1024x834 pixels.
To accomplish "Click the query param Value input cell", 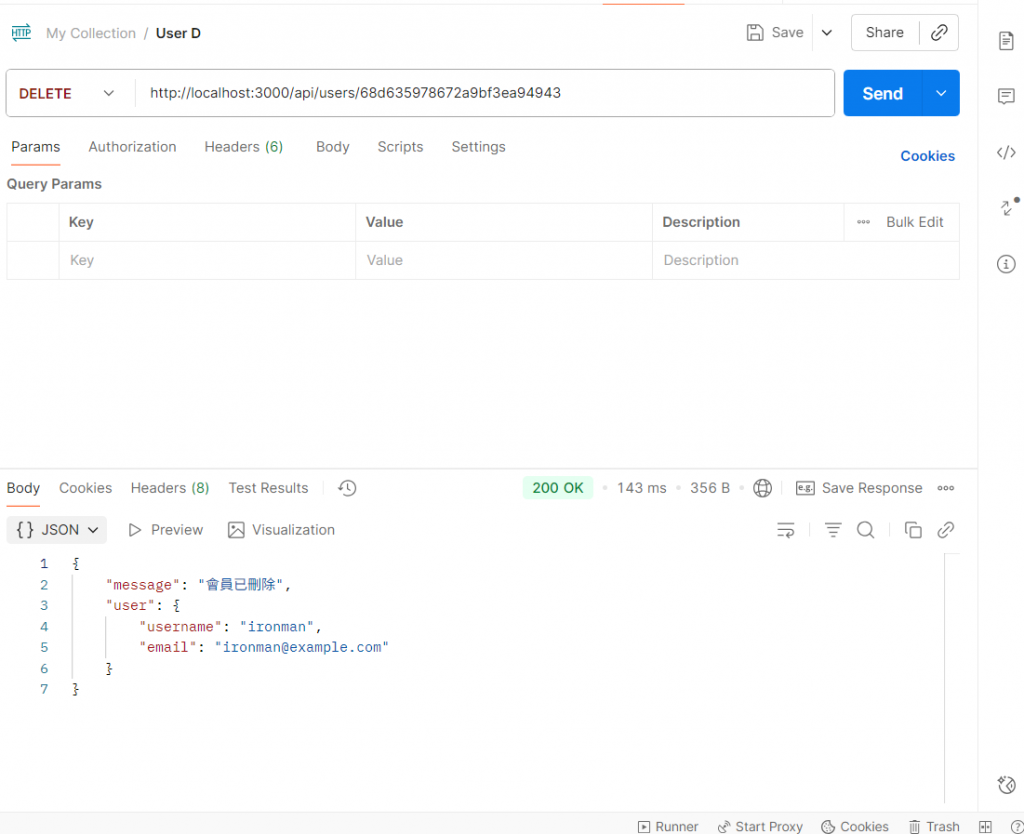I will click(504, 261).
